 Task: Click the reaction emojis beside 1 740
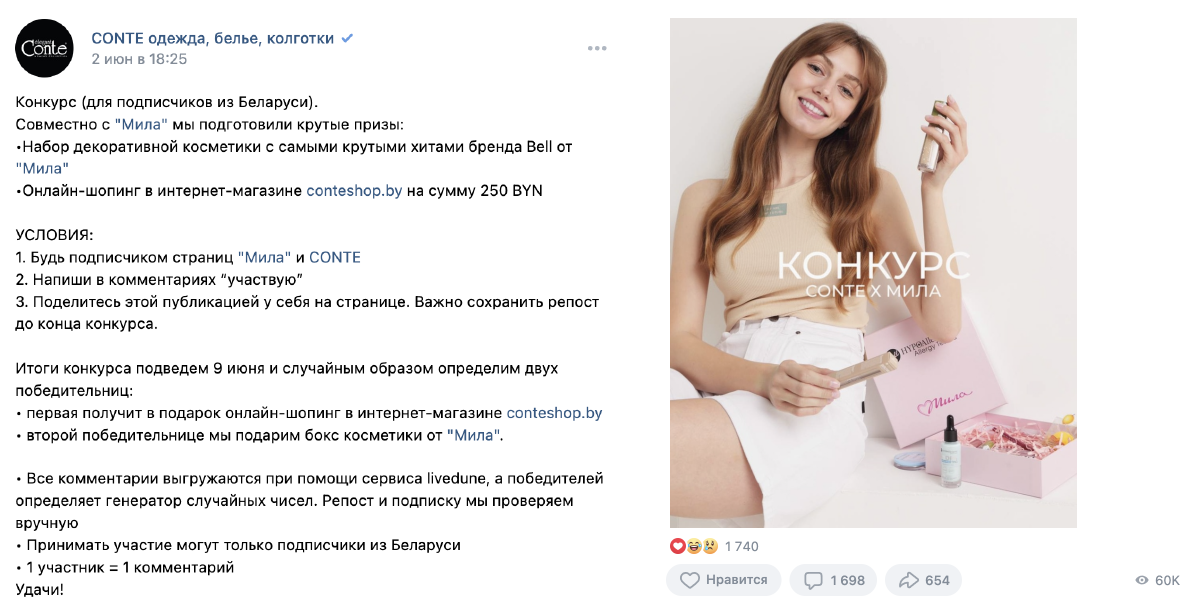pos(694,546)
